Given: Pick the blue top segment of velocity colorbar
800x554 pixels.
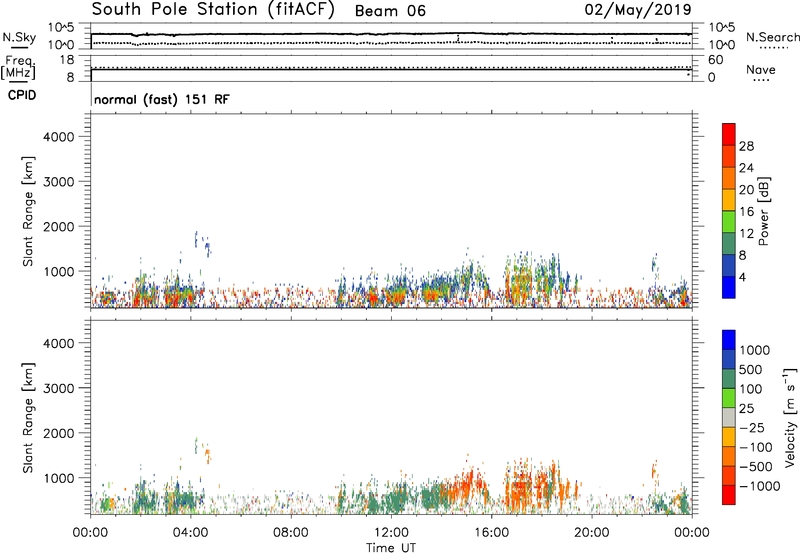Looking at the screenshot, I should (729, 340).
